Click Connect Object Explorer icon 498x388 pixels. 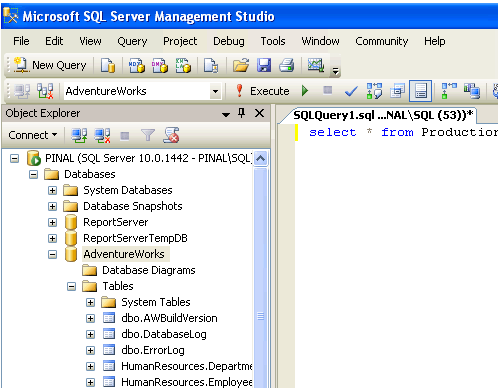(79, 135)
